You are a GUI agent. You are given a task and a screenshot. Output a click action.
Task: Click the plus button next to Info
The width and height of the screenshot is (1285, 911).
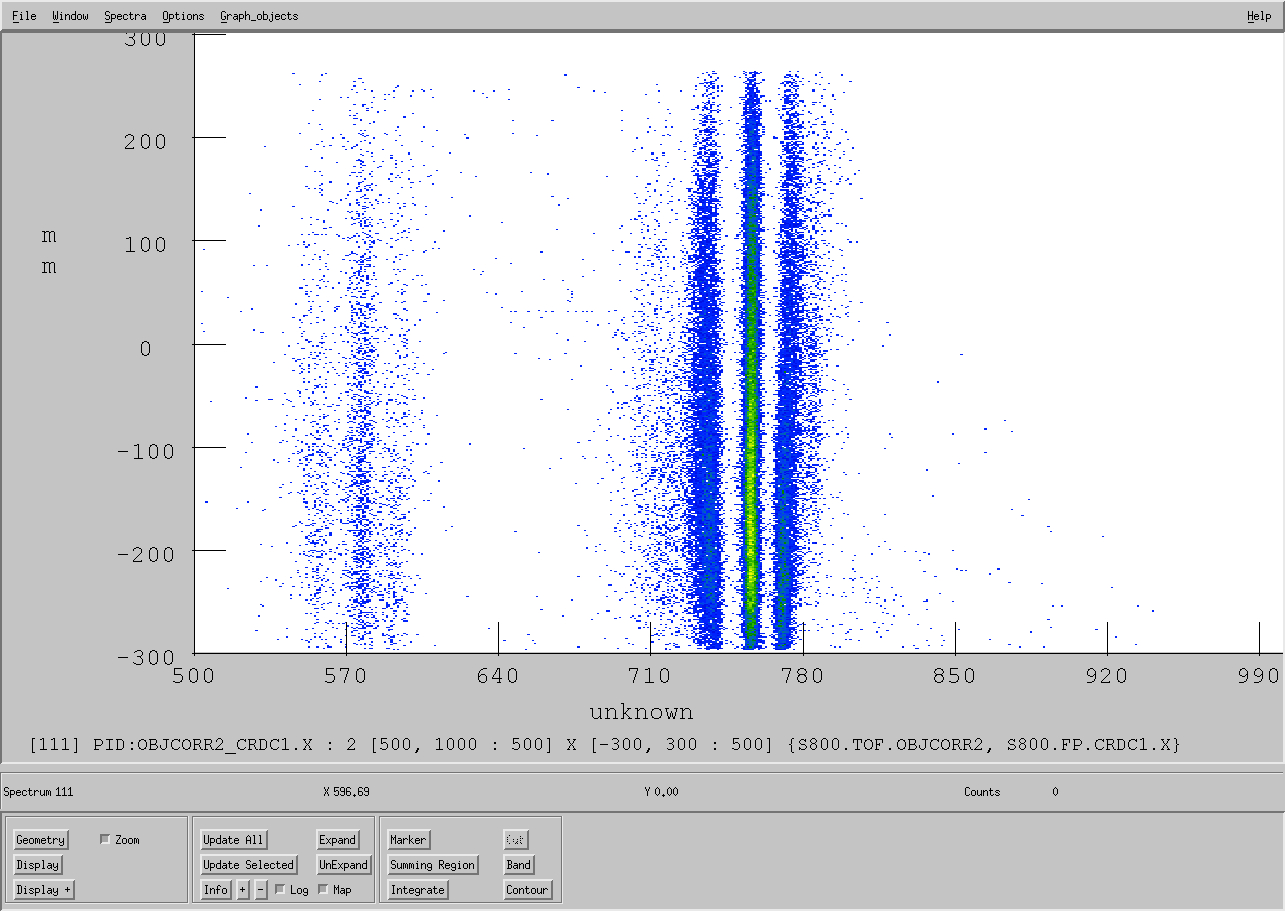242,890
